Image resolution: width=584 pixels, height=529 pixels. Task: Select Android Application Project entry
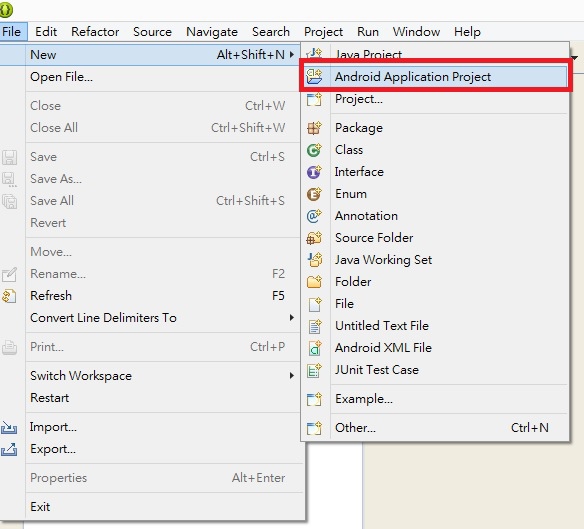click(x=435, y=76)
